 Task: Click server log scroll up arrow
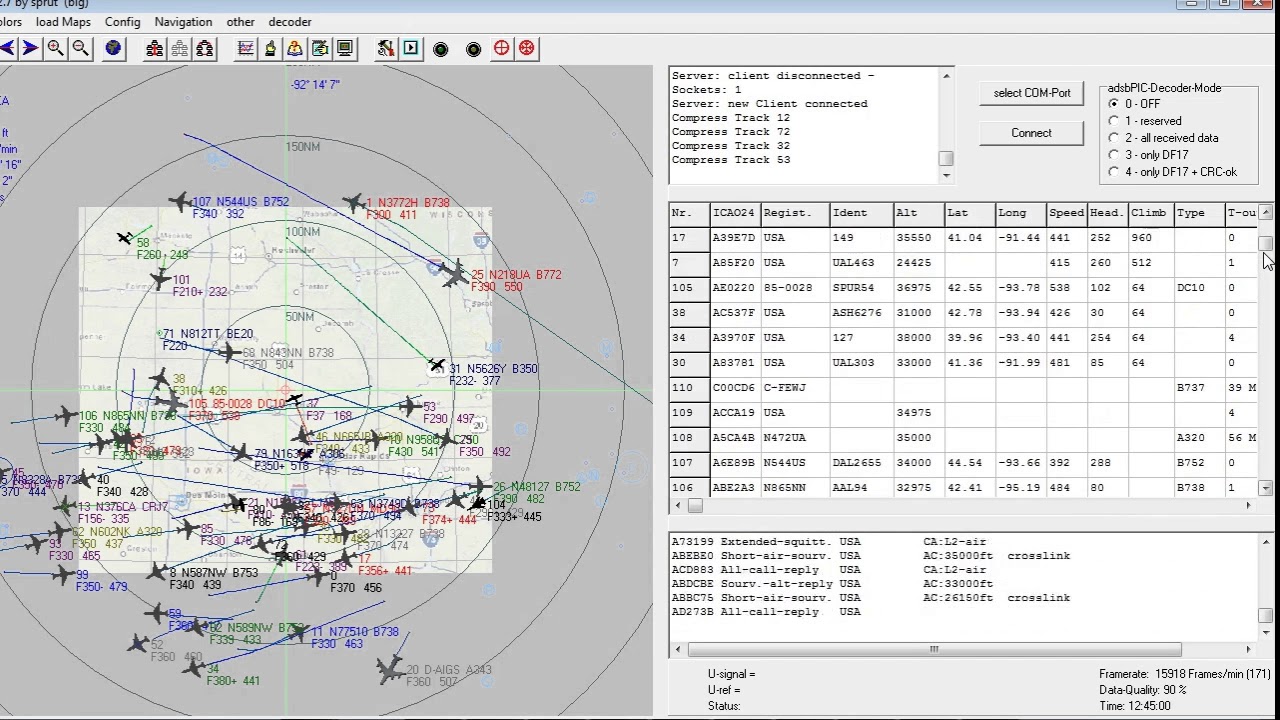click(946, 76)
